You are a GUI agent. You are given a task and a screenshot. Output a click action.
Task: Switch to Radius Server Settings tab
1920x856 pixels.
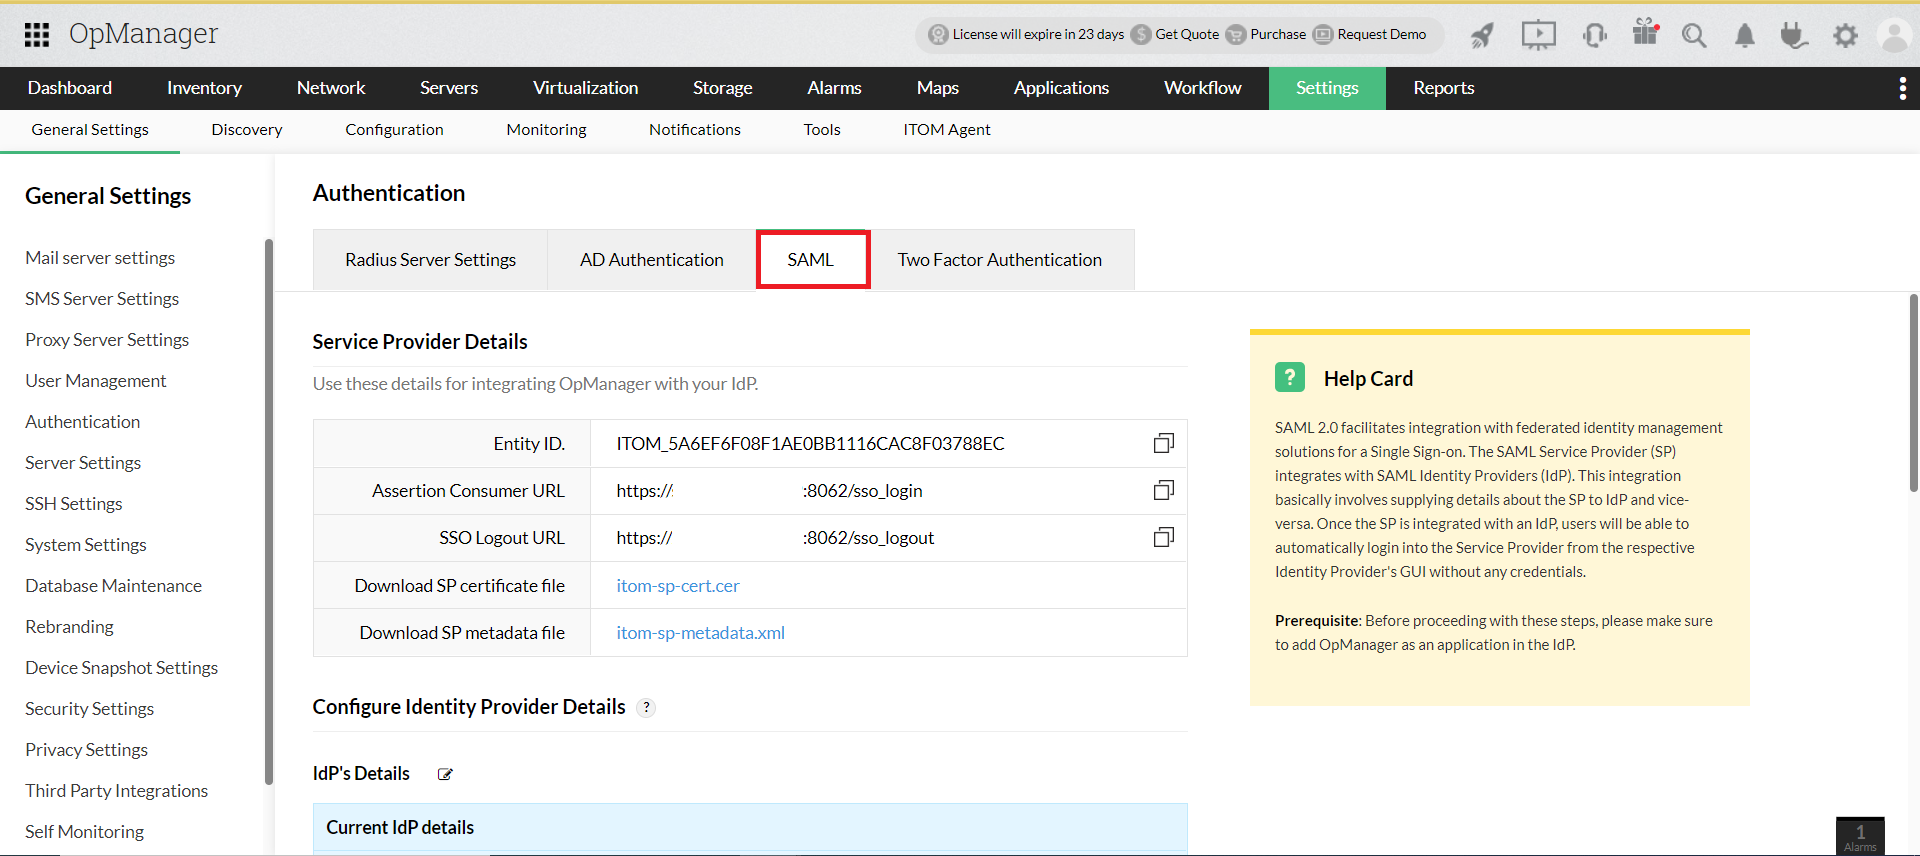pos(431,260)
